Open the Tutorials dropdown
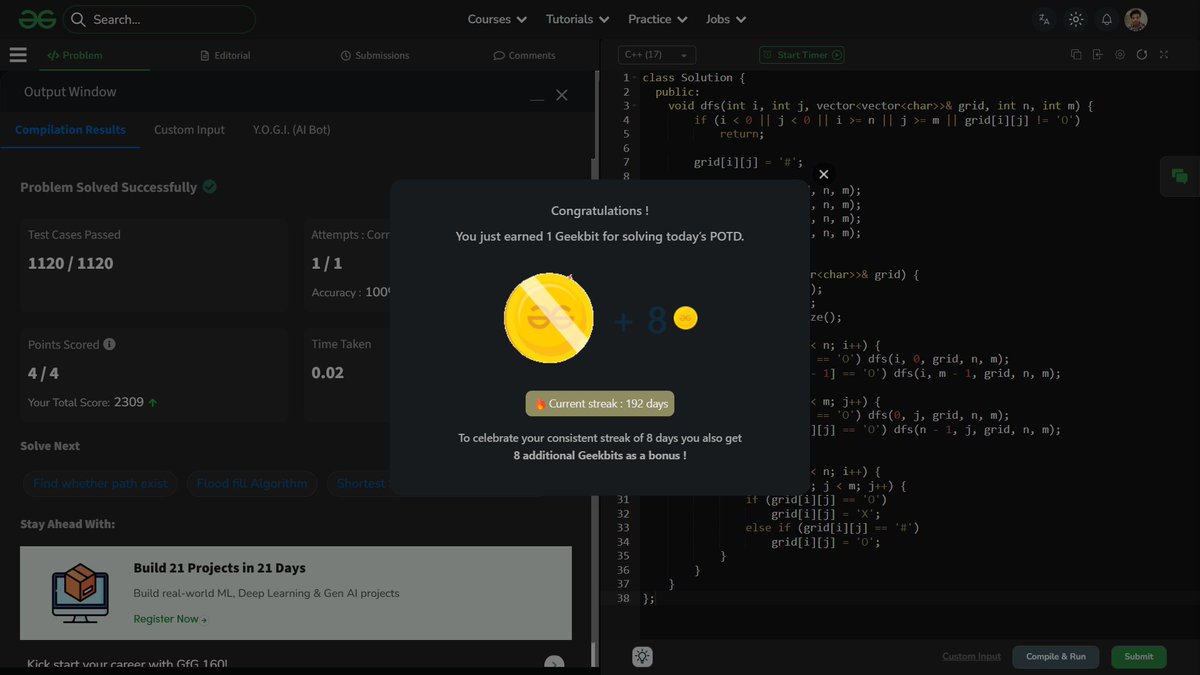Image resolution: width=1200 pixels, height=675 pixels. point(577,19)
